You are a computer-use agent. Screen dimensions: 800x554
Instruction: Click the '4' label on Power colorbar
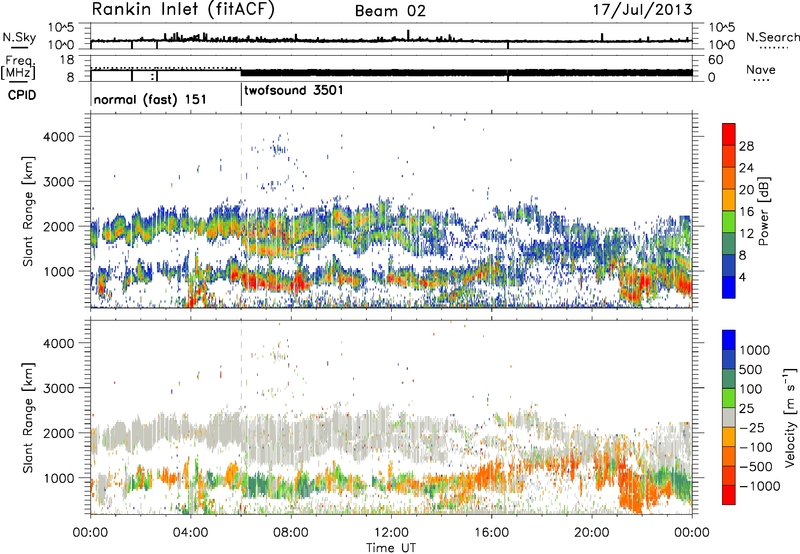coord(743,278)
